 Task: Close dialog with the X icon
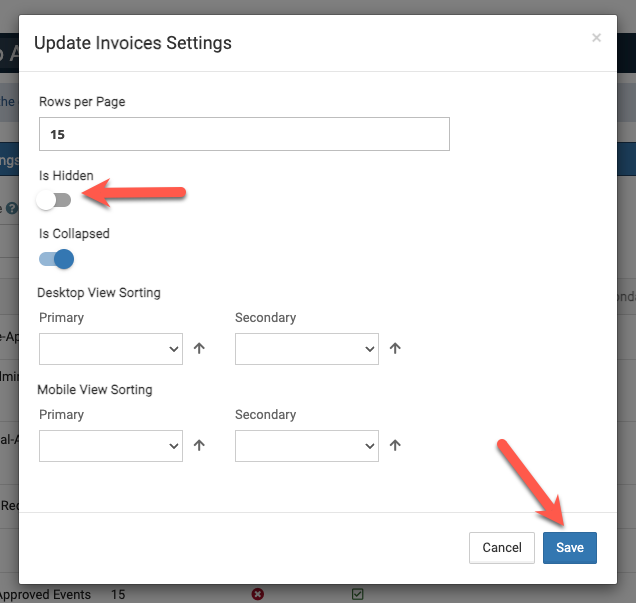click(596, 38)
